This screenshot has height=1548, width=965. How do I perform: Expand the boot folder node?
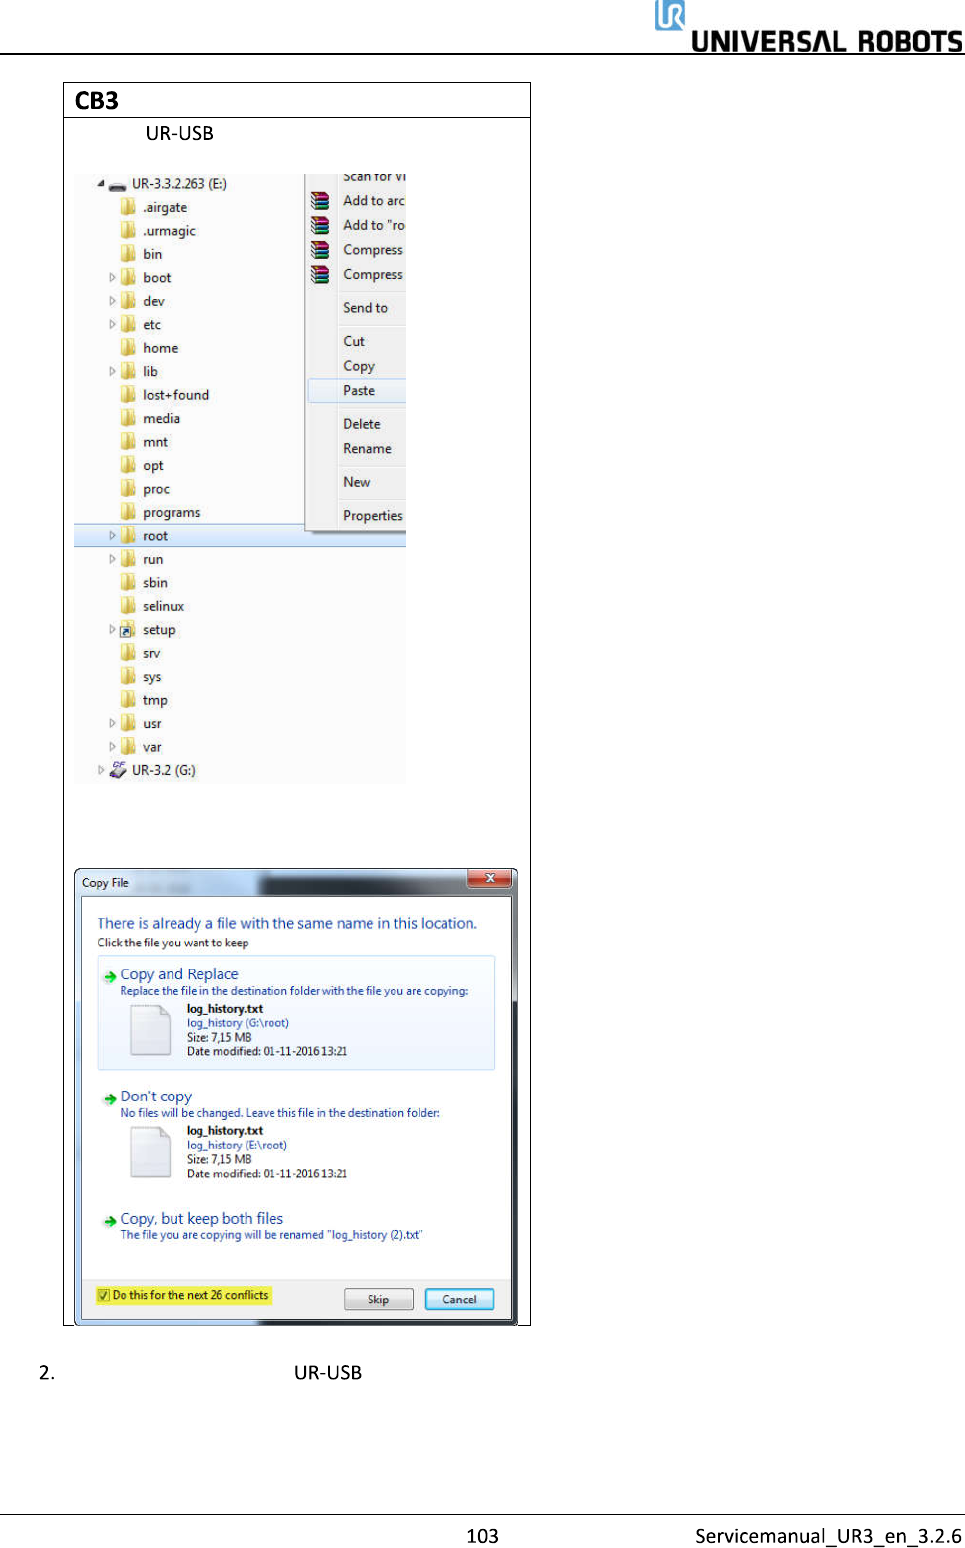(112, 277)
